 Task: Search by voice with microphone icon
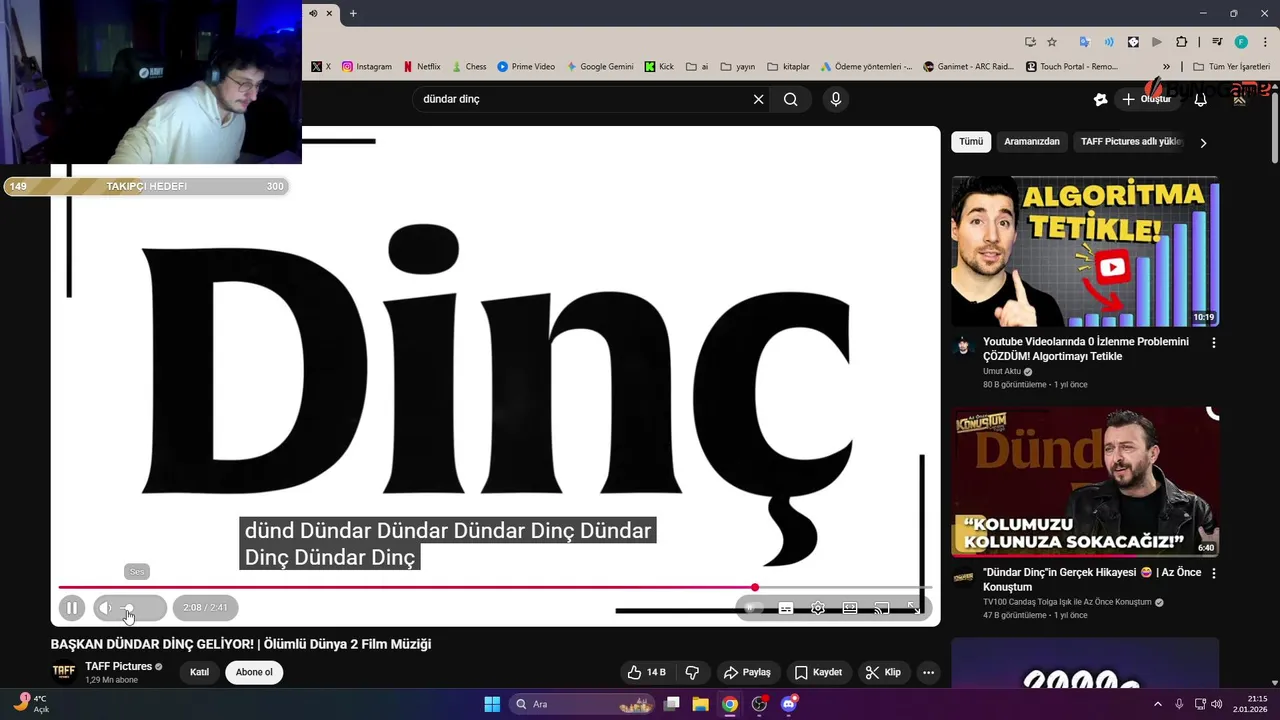pos(836,99)
